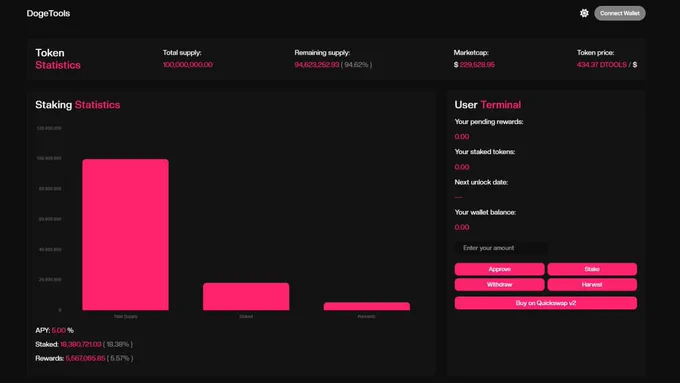Click the DogeTools logo

click(48, 13)
